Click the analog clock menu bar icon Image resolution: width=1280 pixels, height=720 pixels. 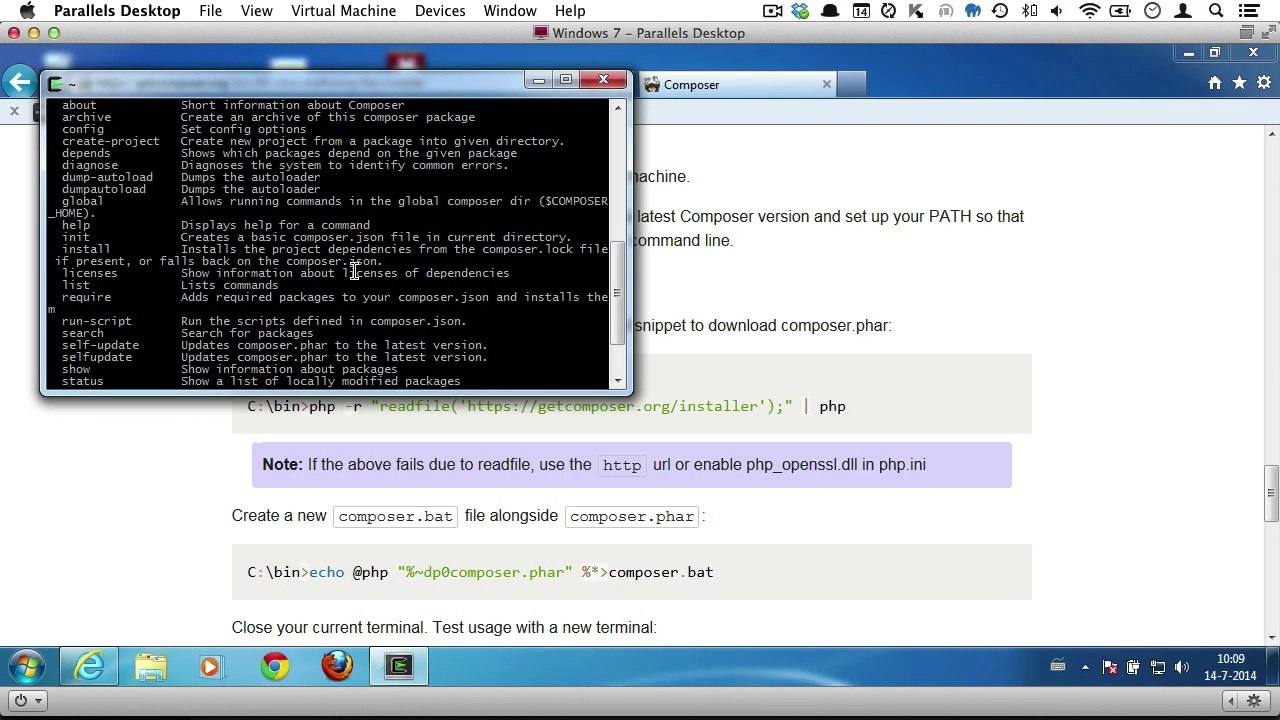[x=1153, y=11]
